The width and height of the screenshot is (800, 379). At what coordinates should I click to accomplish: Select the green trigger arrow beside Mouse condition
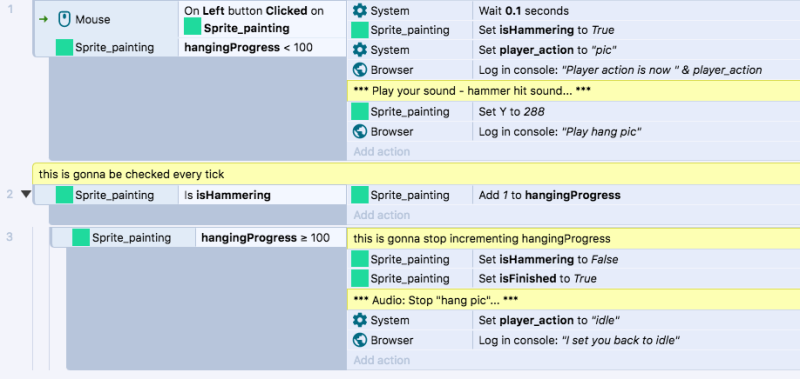pos(43,19)
